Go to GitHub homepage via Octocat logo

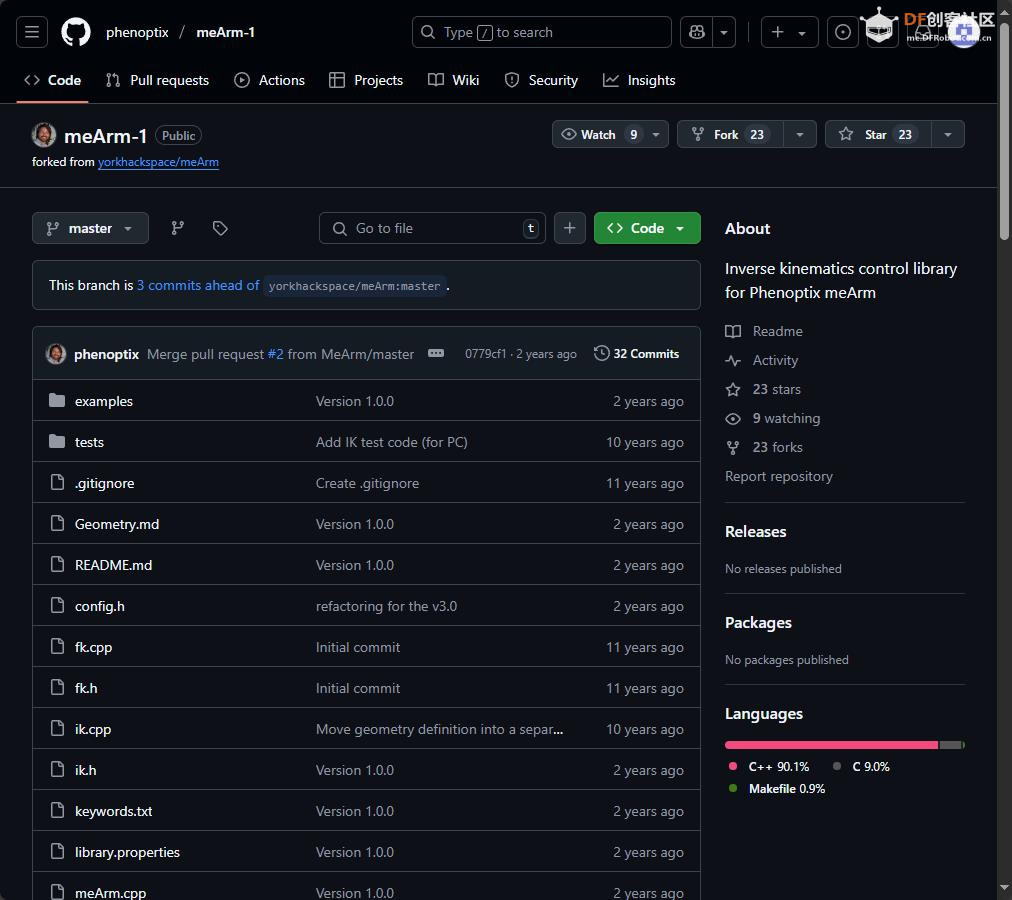click(x=76, y=32)
